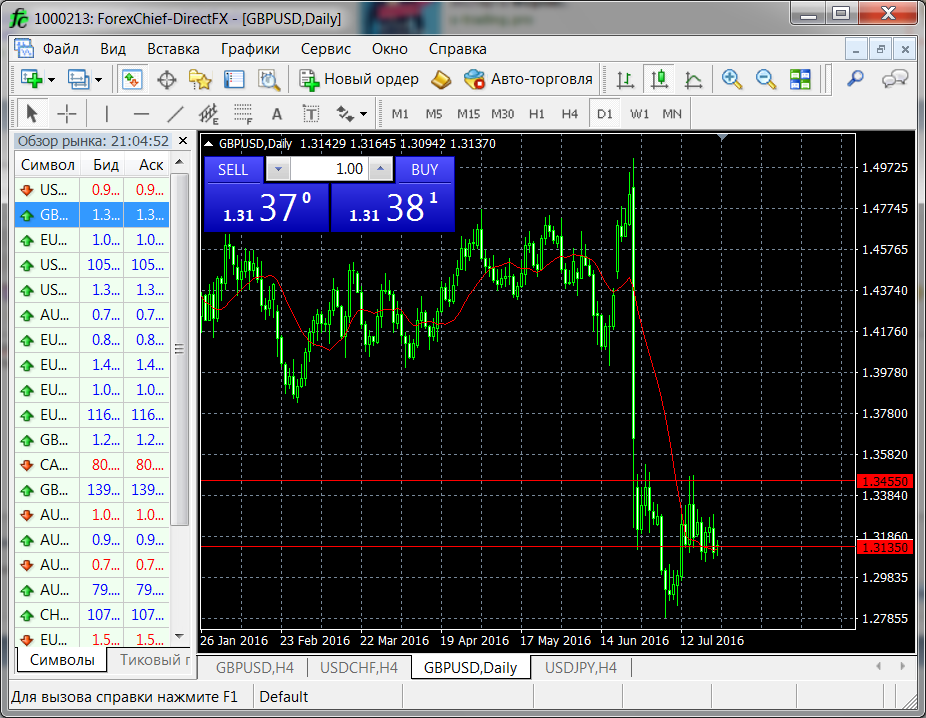Toggle the Авто-торговля button
926x718 pixels.
(528, 79)
